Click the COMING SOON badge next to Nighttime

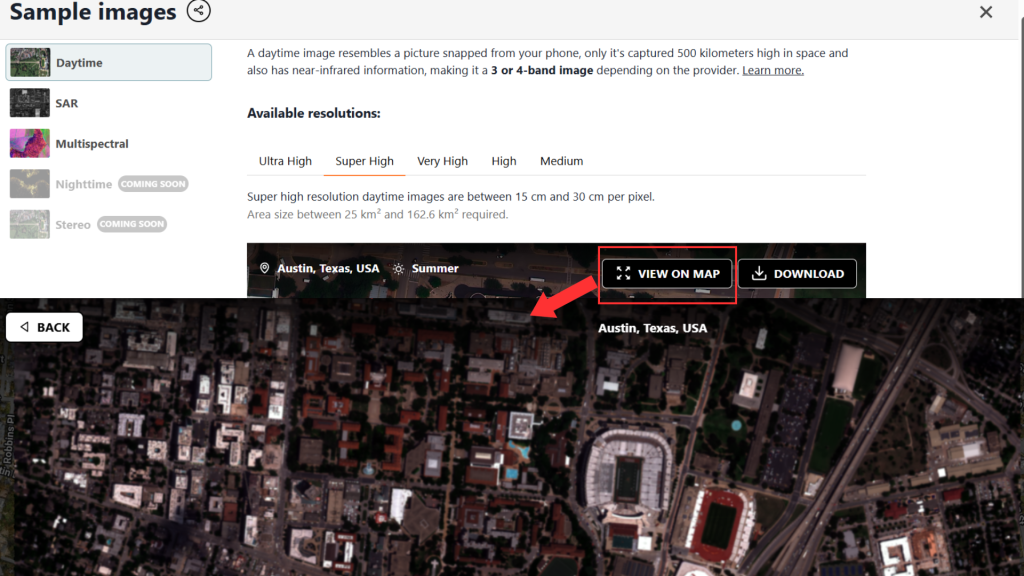pyautogui.click(x=153, y=184)
